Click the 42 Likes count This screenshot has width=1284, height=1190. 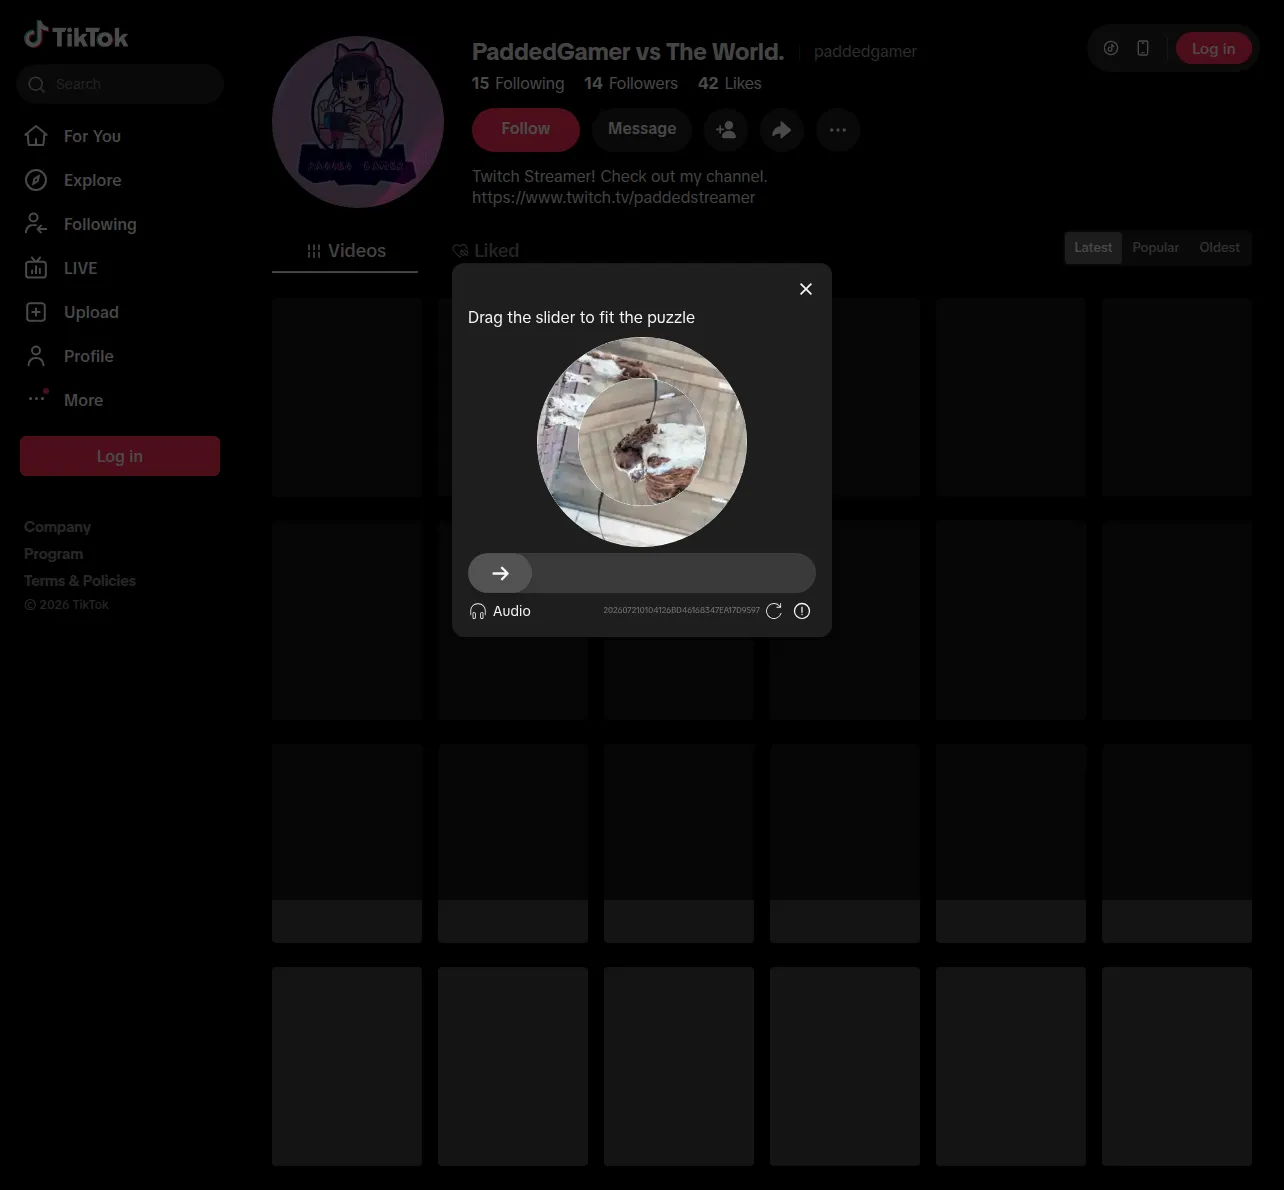click(730, 83)
